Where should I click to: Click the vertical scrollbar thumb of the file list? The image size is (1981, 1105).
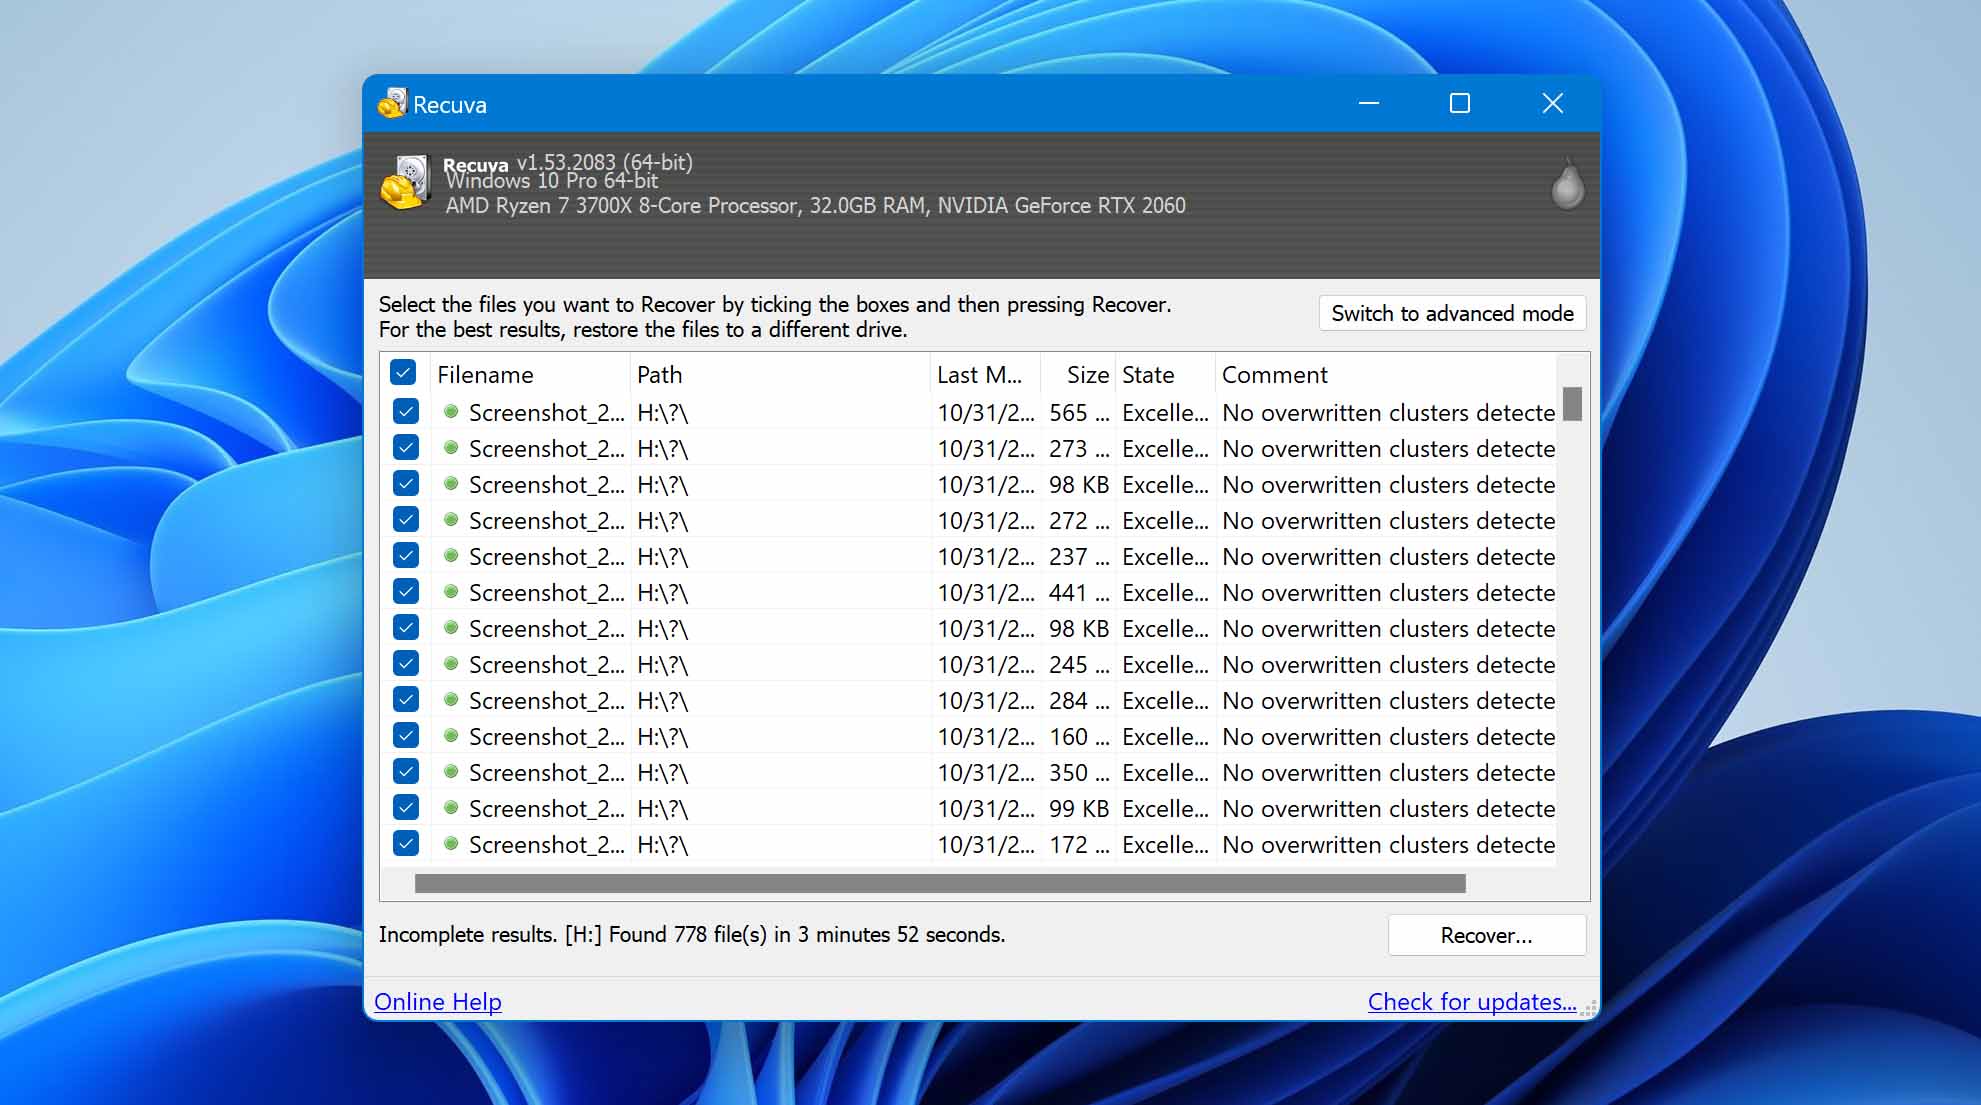click(1572, 404)
